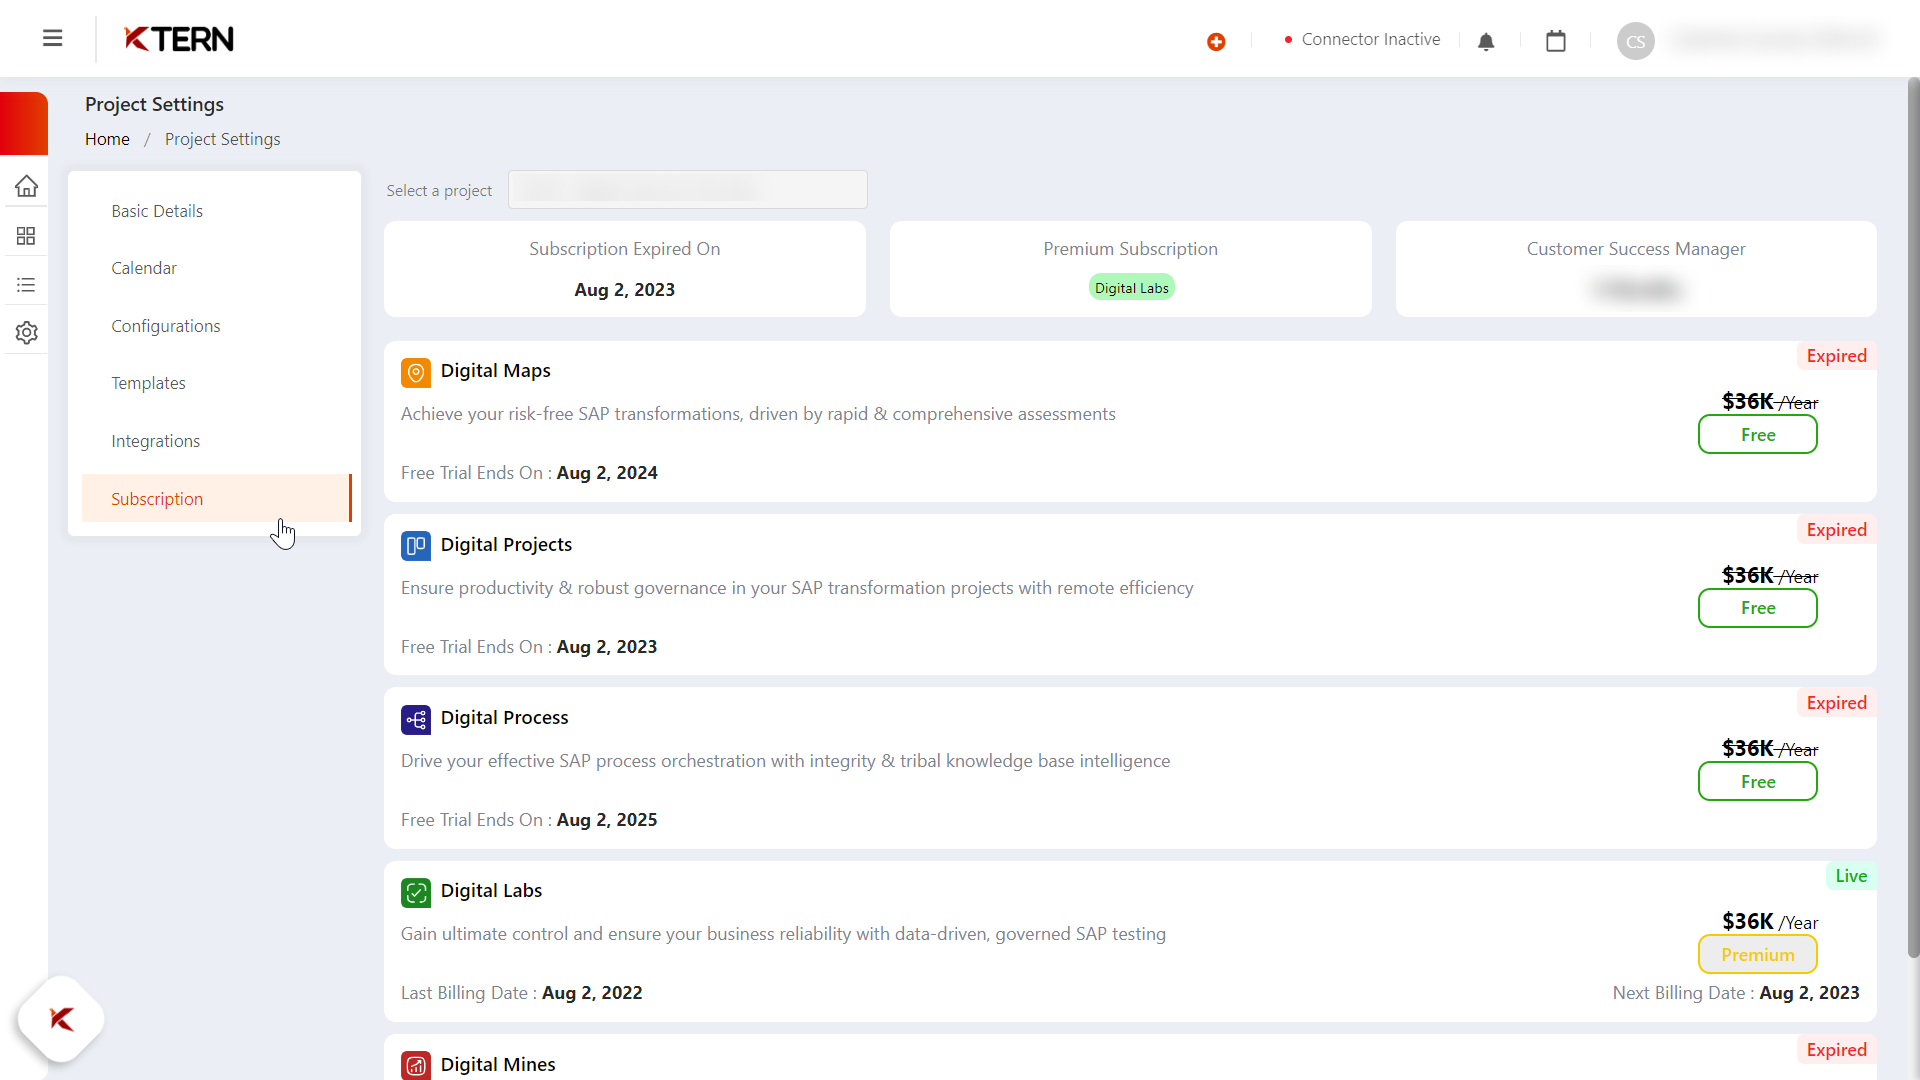Click Free button for Digital Projects

click(1757, 608)
